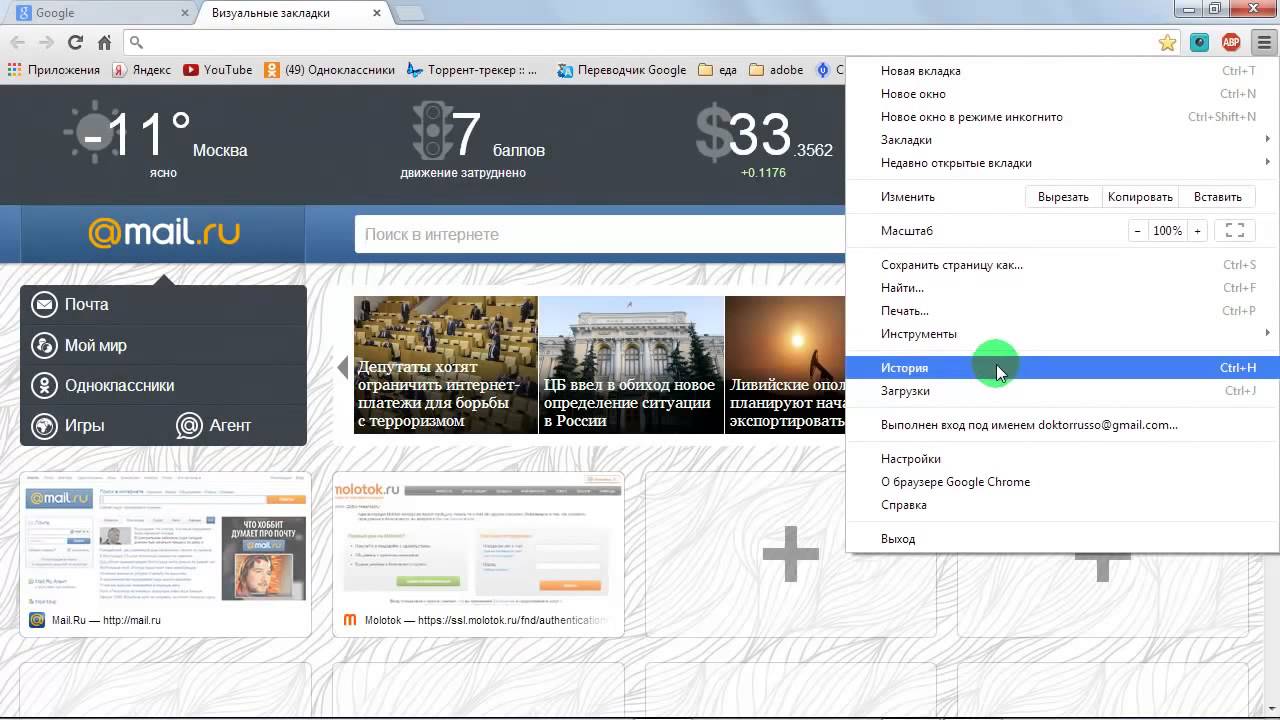Open the Приложения apps shortcut
This screenshot has height=720, width=1280.
click(x=54, y=70)
